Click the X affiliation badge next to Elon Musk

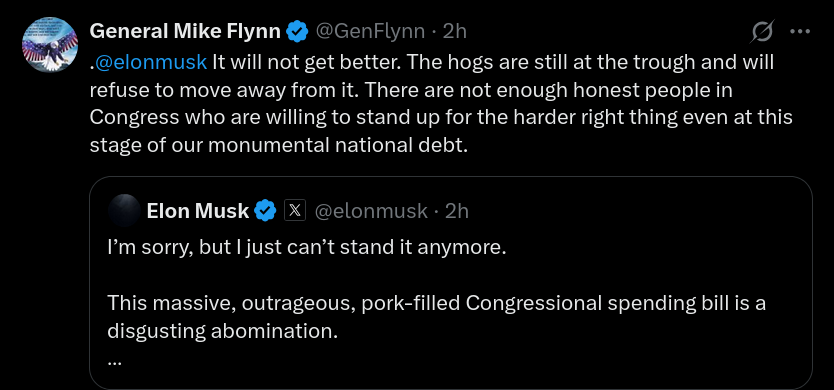pyautogui.click(x=295, y=211)
